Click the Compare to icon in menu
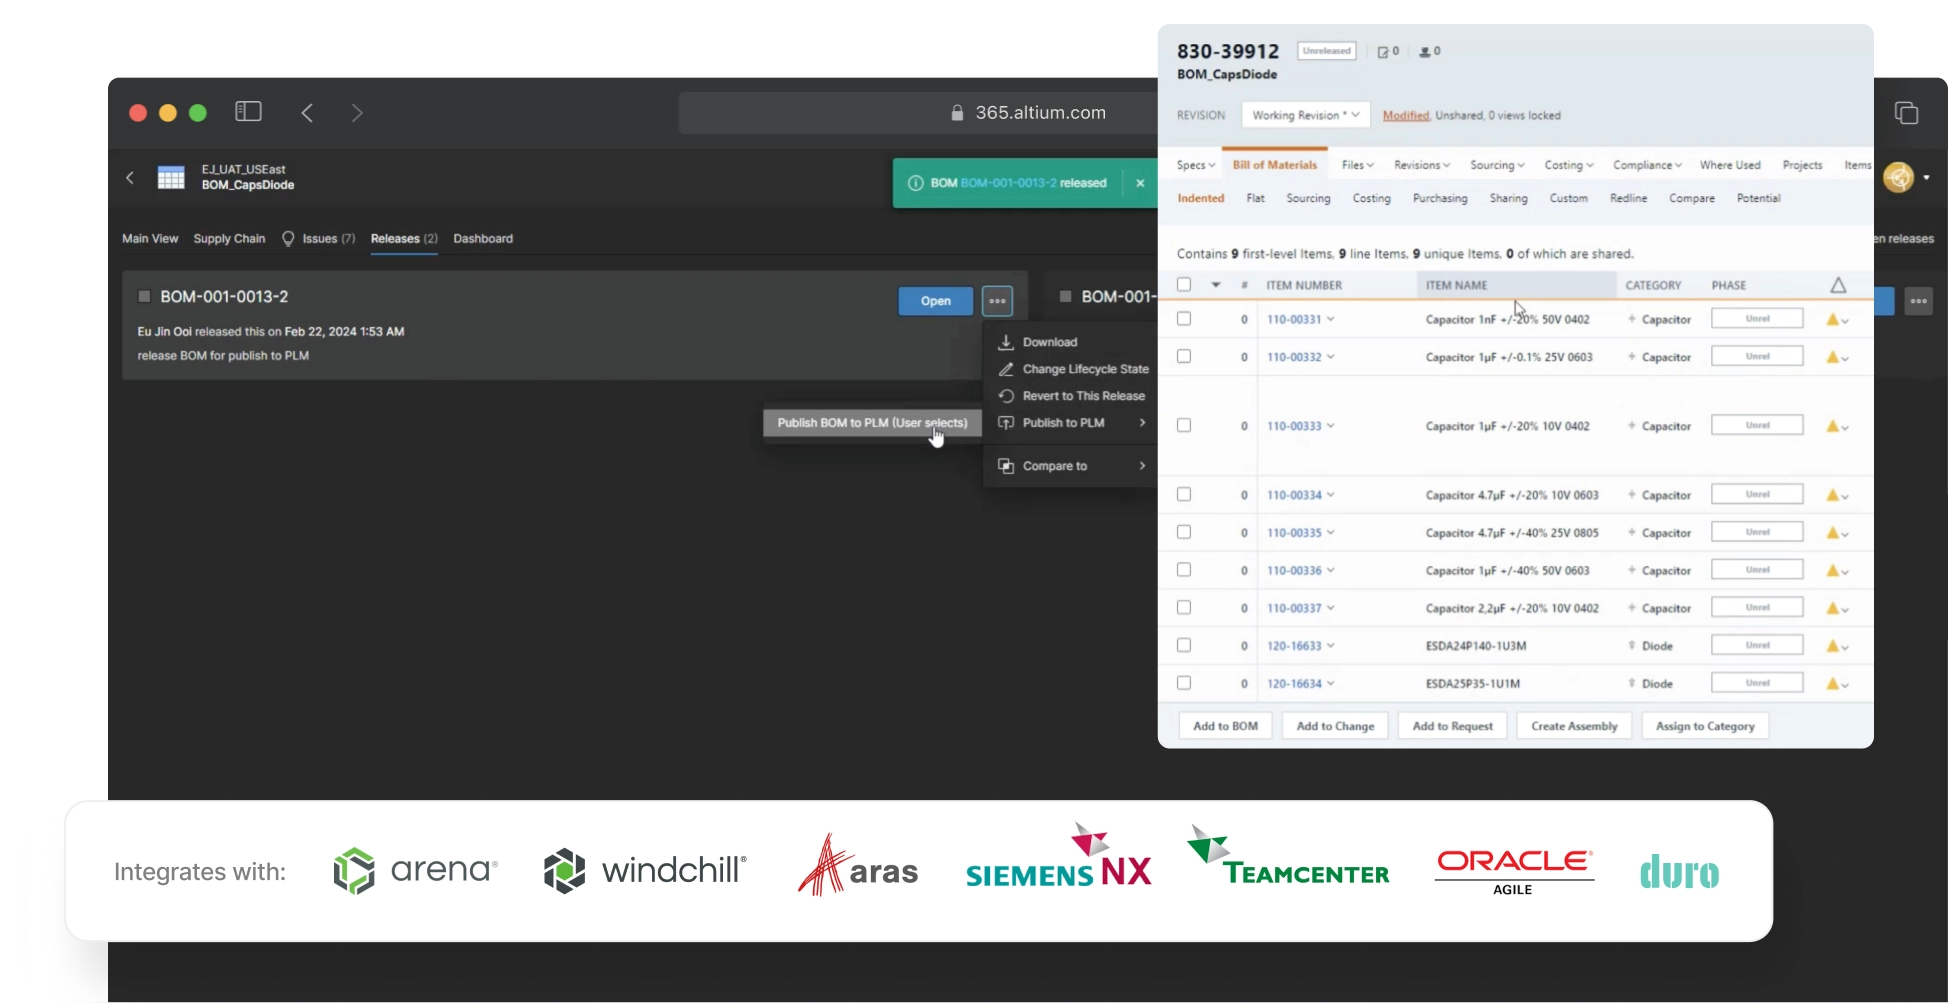This screenshot has width=1948, height=1003. point(1006,466)
